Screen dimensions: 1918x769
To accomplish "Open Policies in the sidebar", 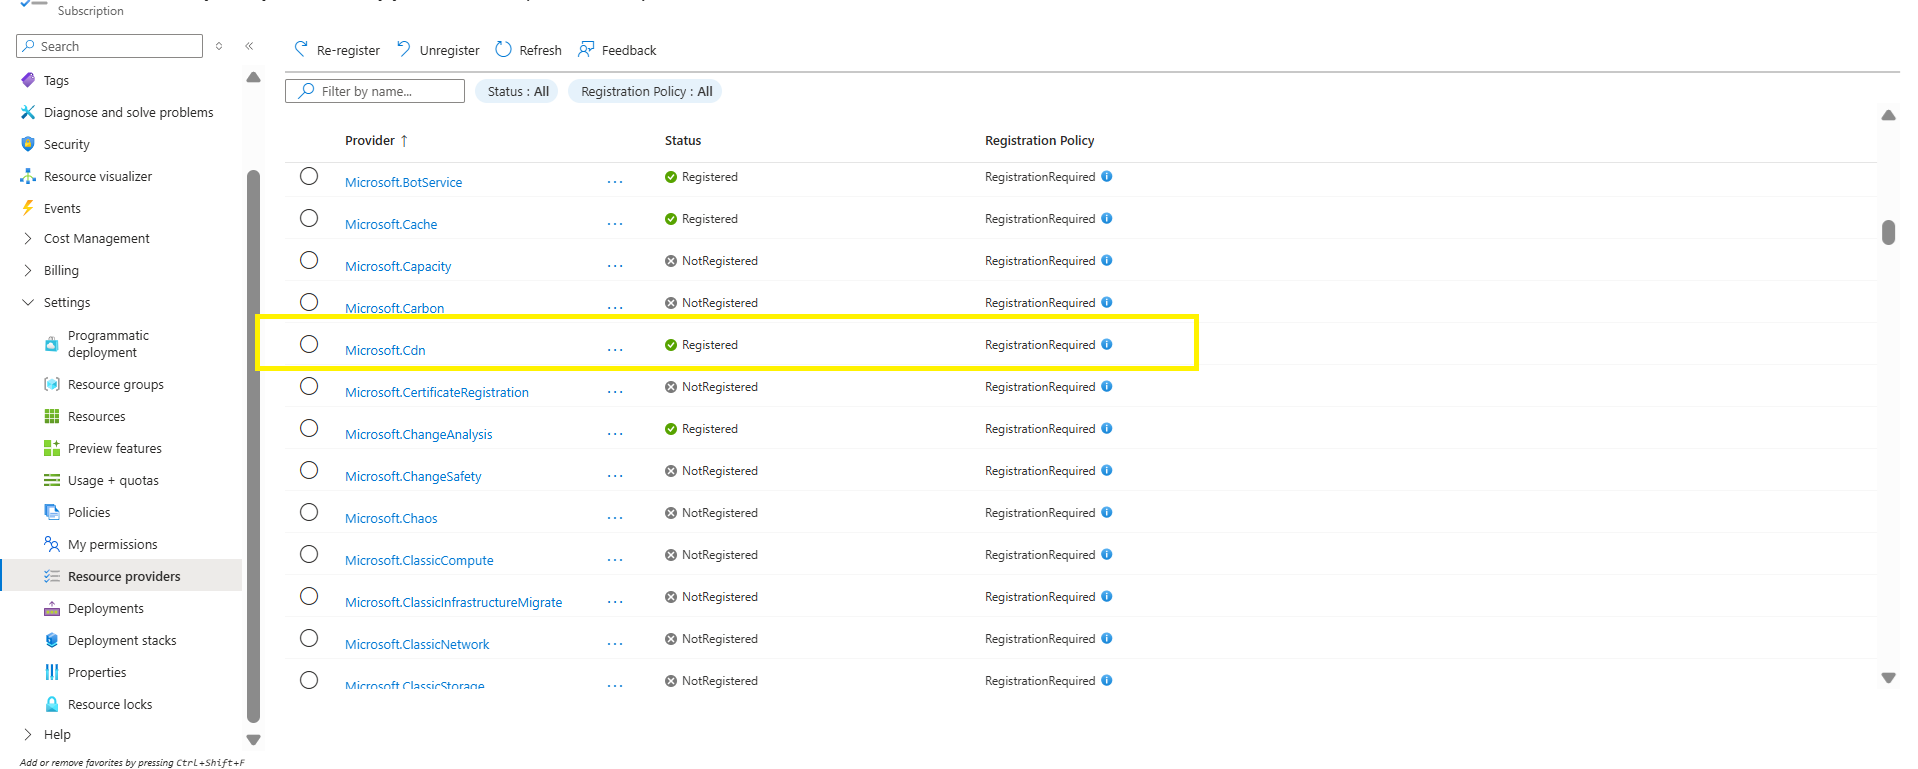I will [89, 512].
